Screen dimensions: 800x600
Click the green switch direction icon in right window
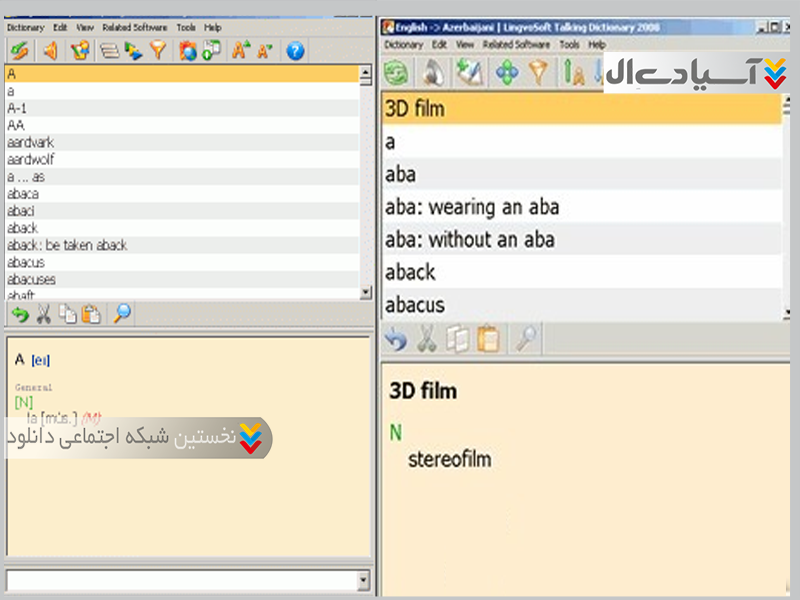coord(398,73)
